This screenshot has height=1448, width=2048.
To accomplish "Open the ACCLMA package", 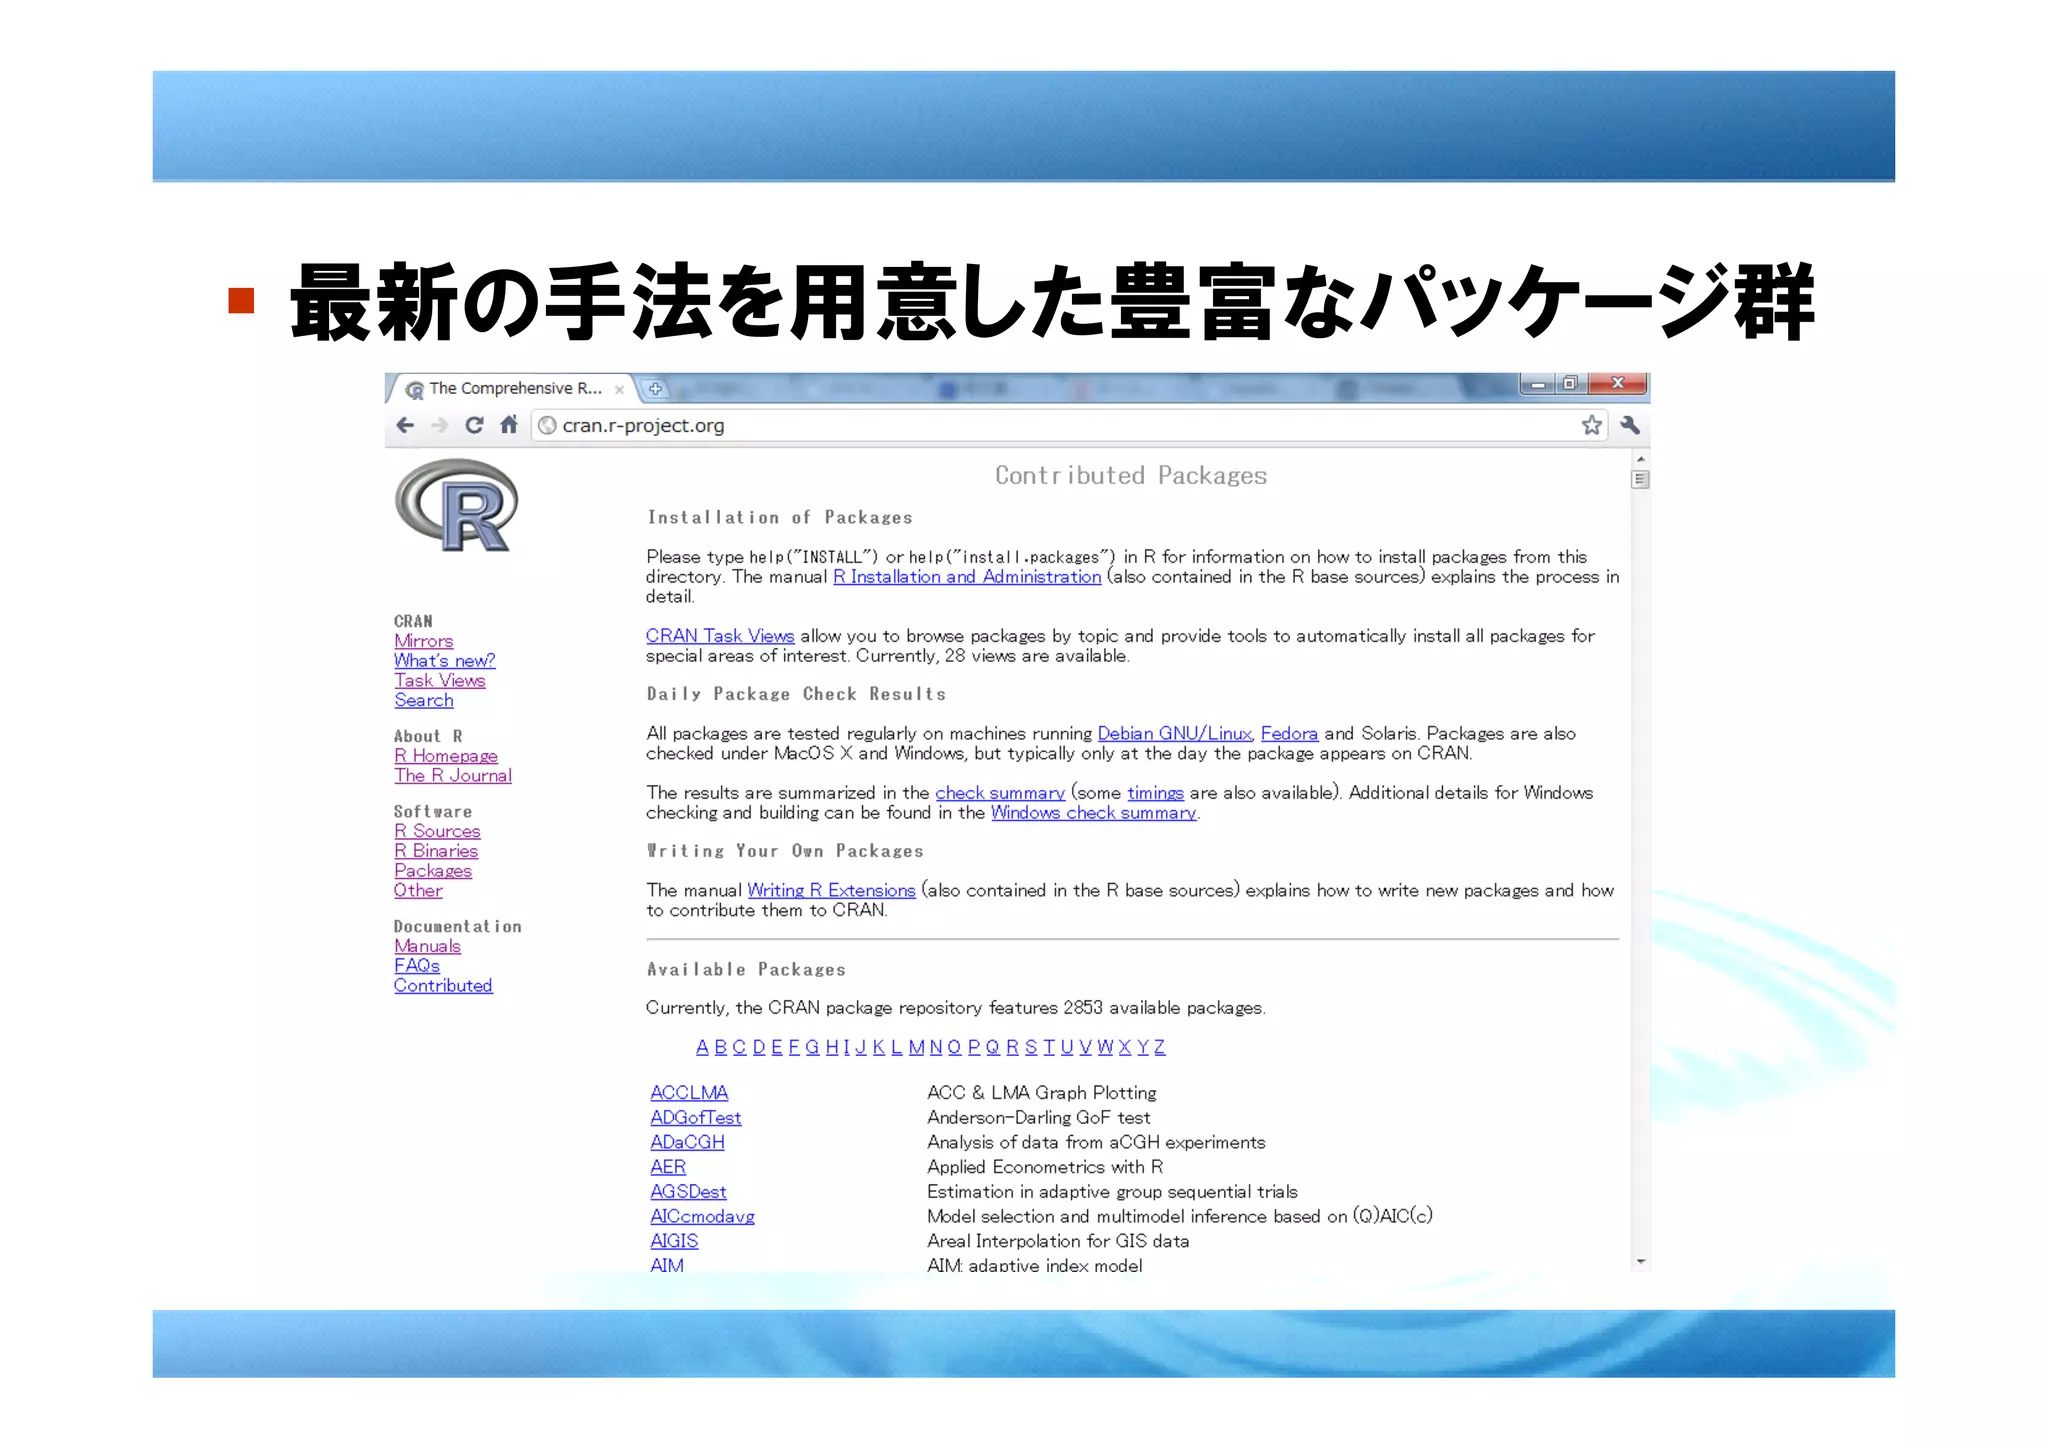I will [689, 1093].
